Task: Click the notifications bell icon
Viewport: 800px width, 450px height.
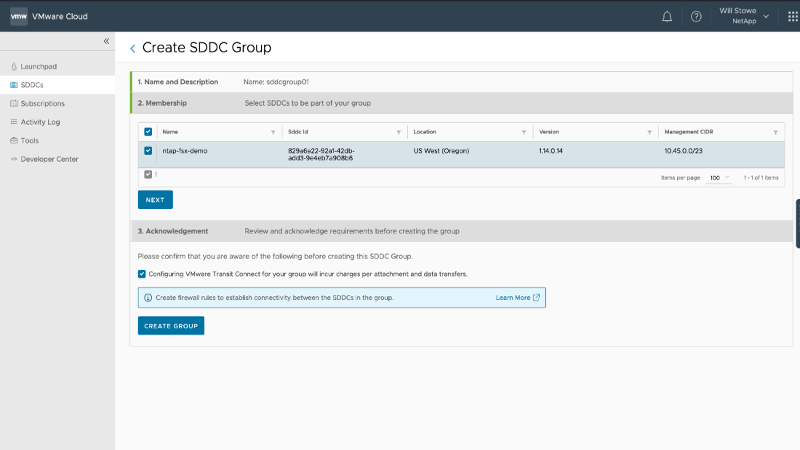Action: (x=667, y=16)
